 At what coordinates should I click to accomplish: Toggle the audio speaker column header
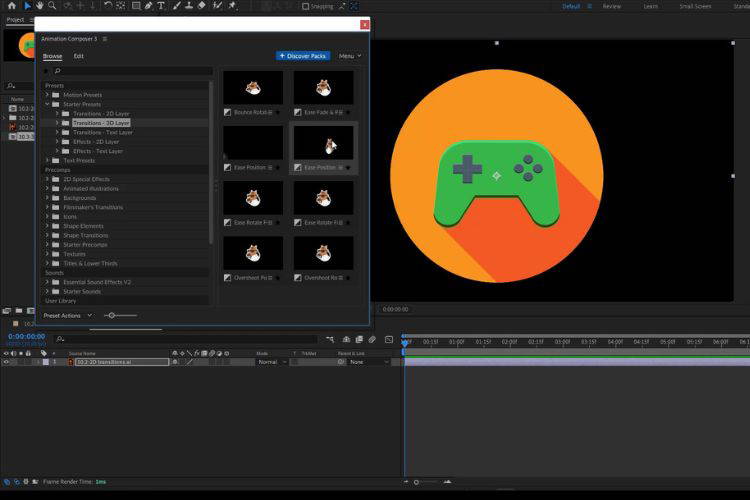[13, 353]
